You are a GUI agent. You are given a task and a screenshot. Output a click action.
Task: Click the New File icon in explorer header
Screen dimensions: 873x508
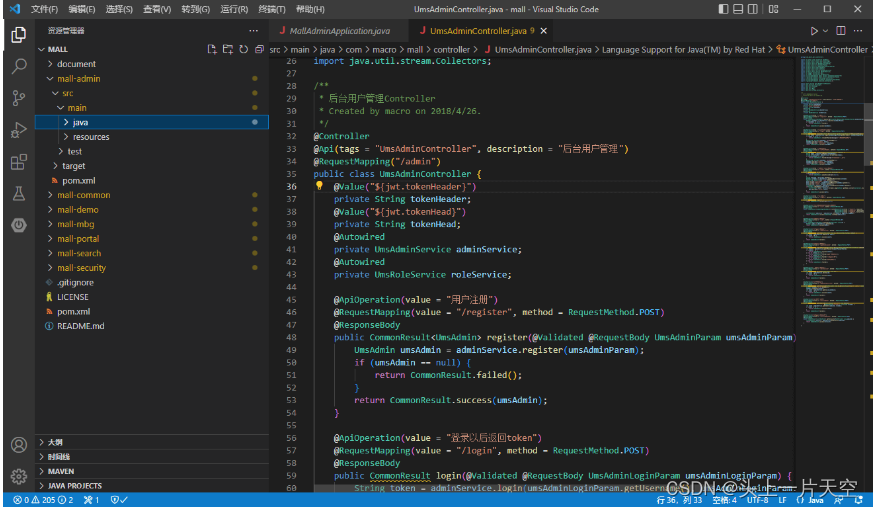coord(212,49)
